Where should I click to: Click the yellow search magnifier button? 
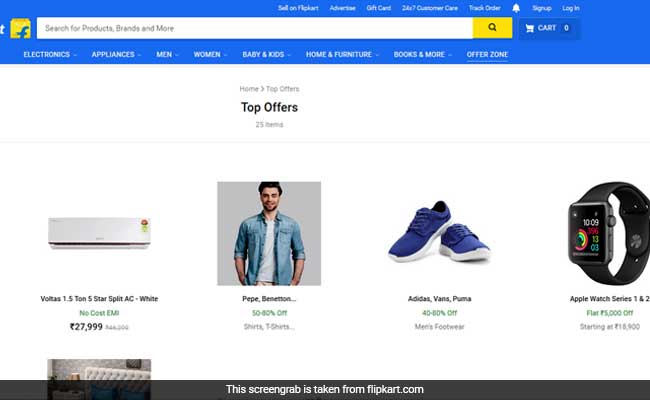click(492, 28)
